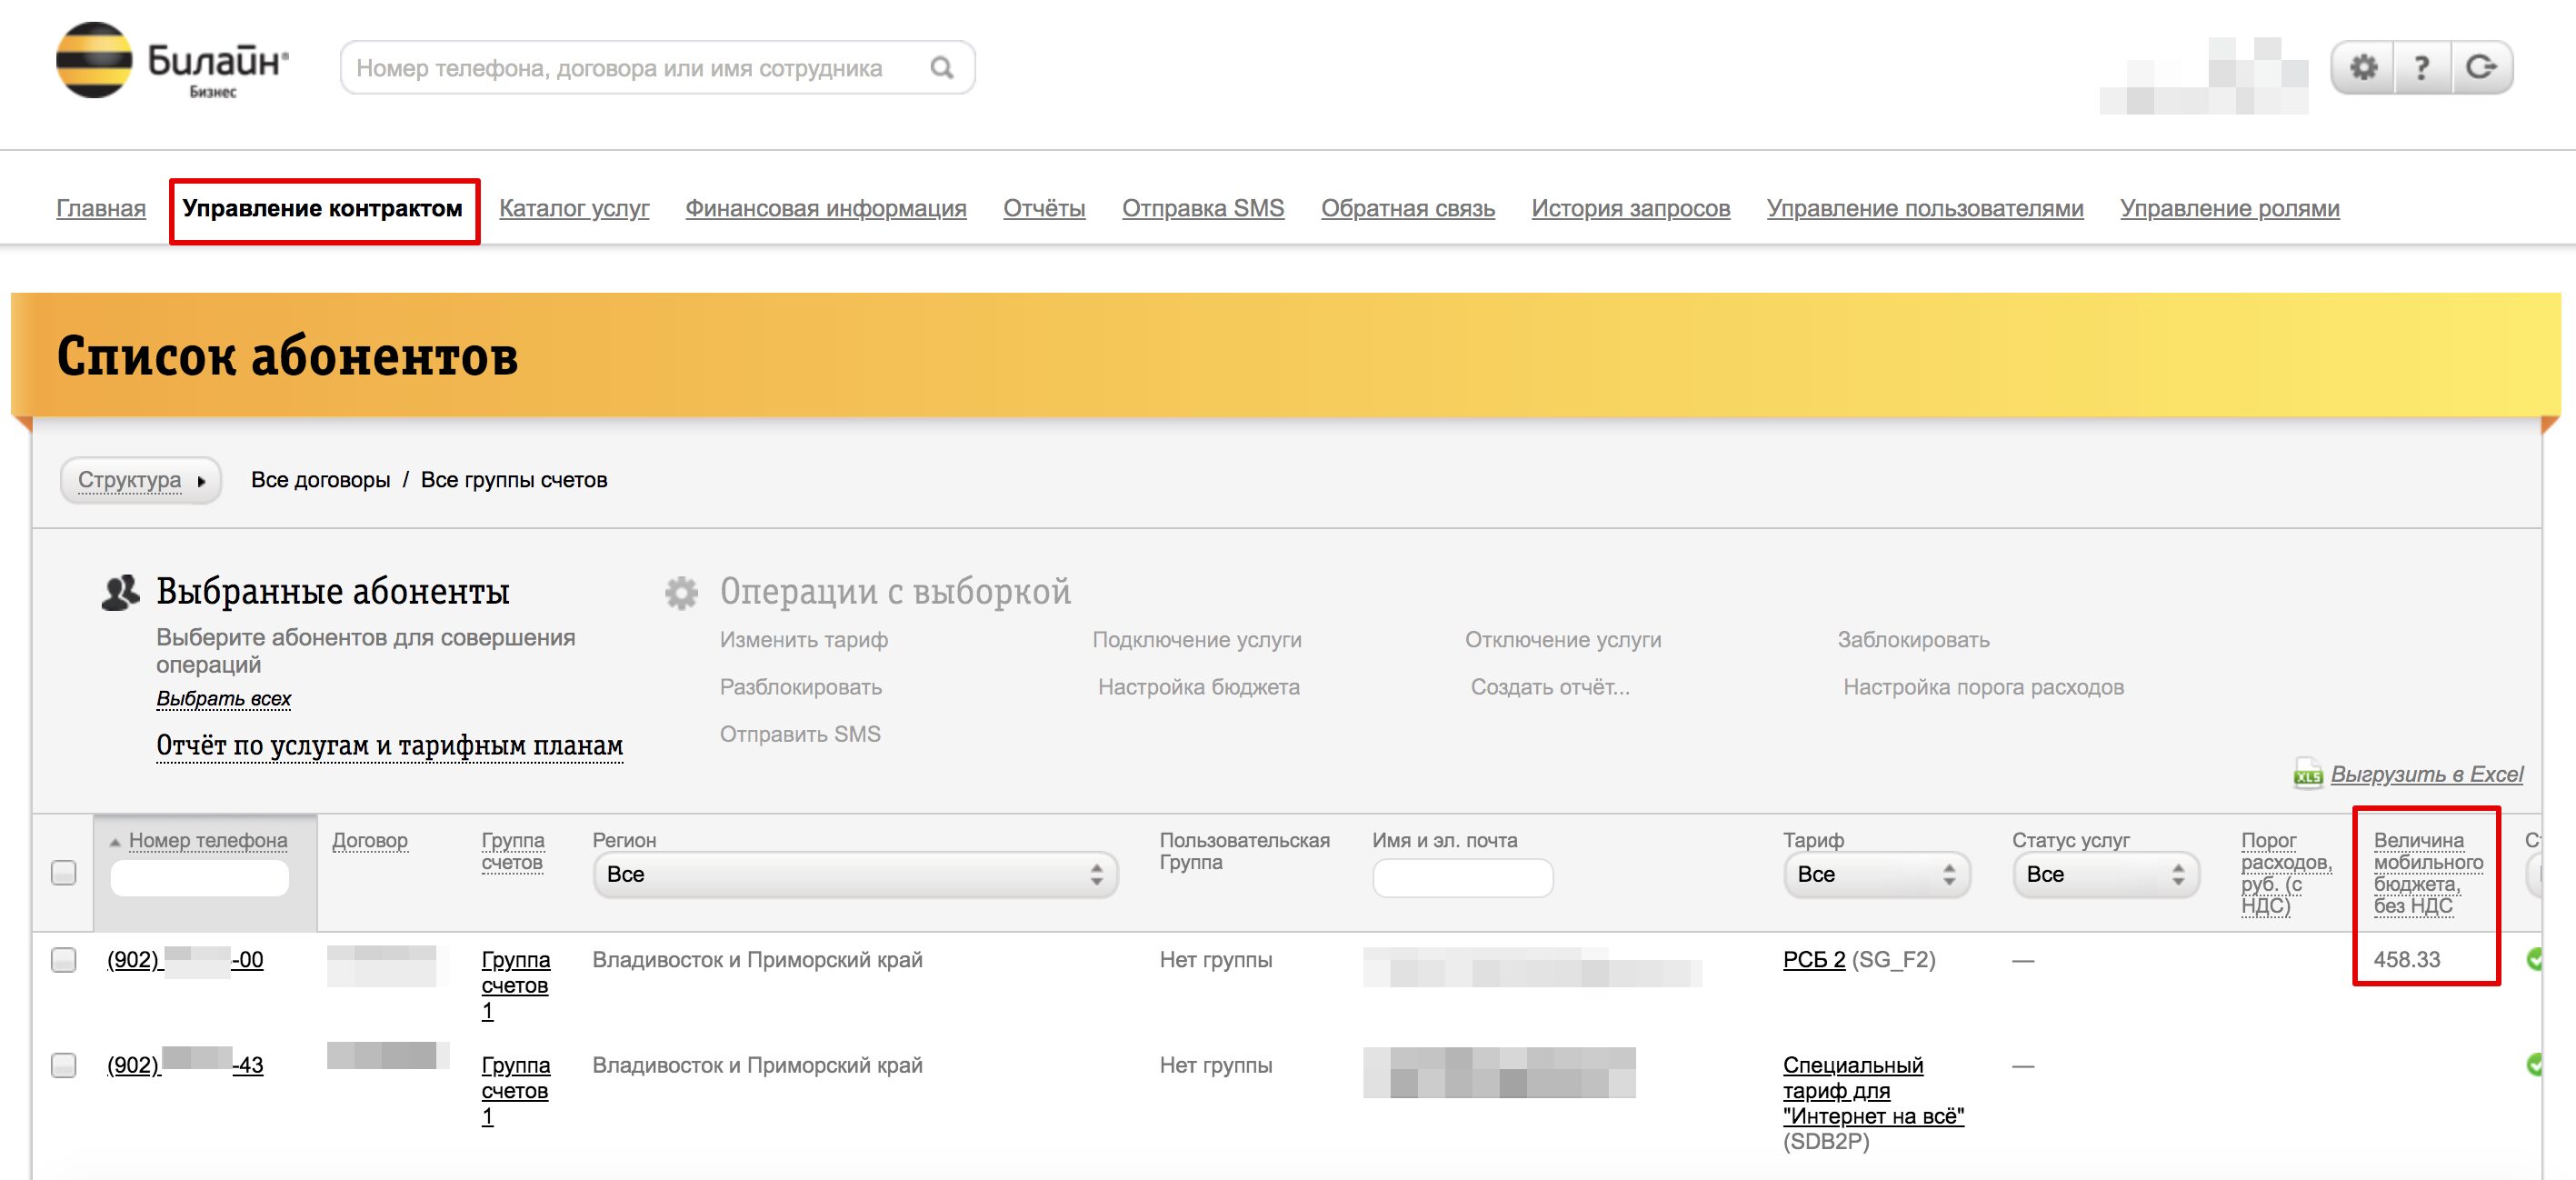Image resolution: width=2576 pixels, height=1180 pixels.
Task: Open the Статус услуг filter dropdown
Action: coord(2105,874)
